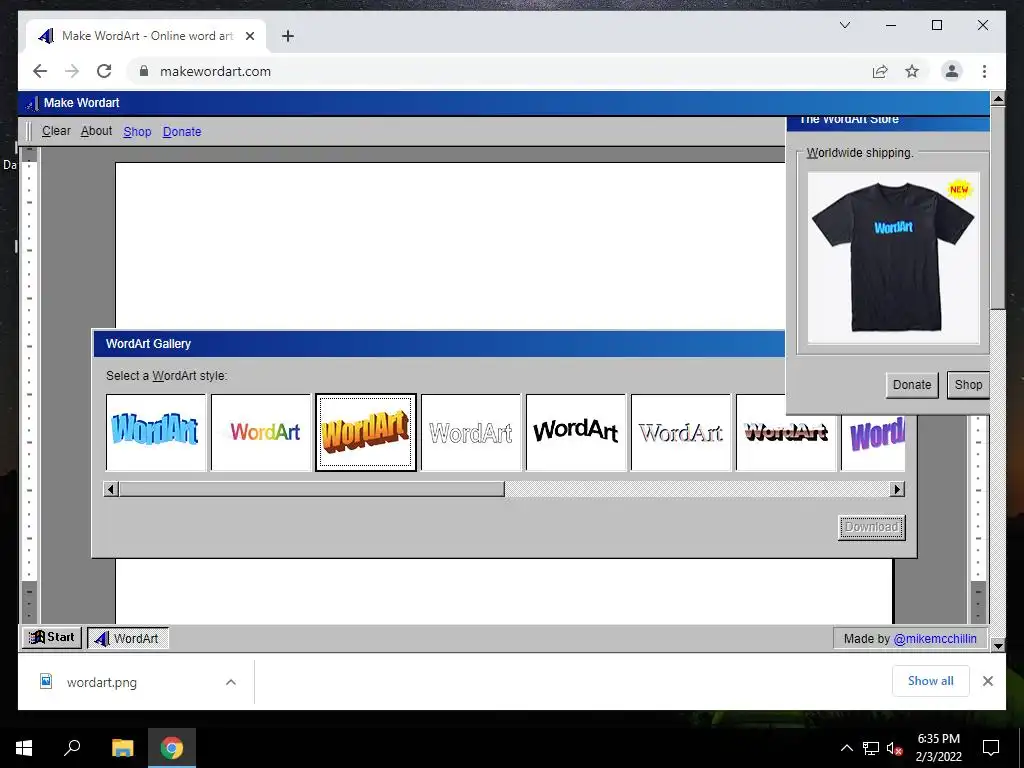
Task: Click the gallery scrollbar left arrow
Action: 111,489
